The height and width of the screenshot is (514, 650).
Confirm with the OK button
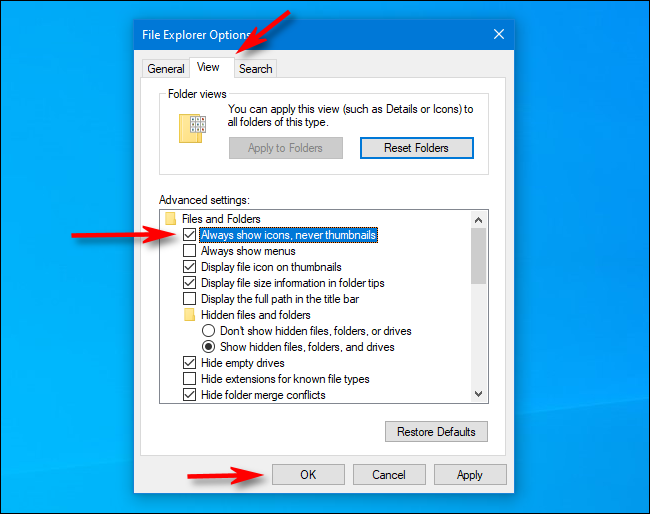coord(308,475)
